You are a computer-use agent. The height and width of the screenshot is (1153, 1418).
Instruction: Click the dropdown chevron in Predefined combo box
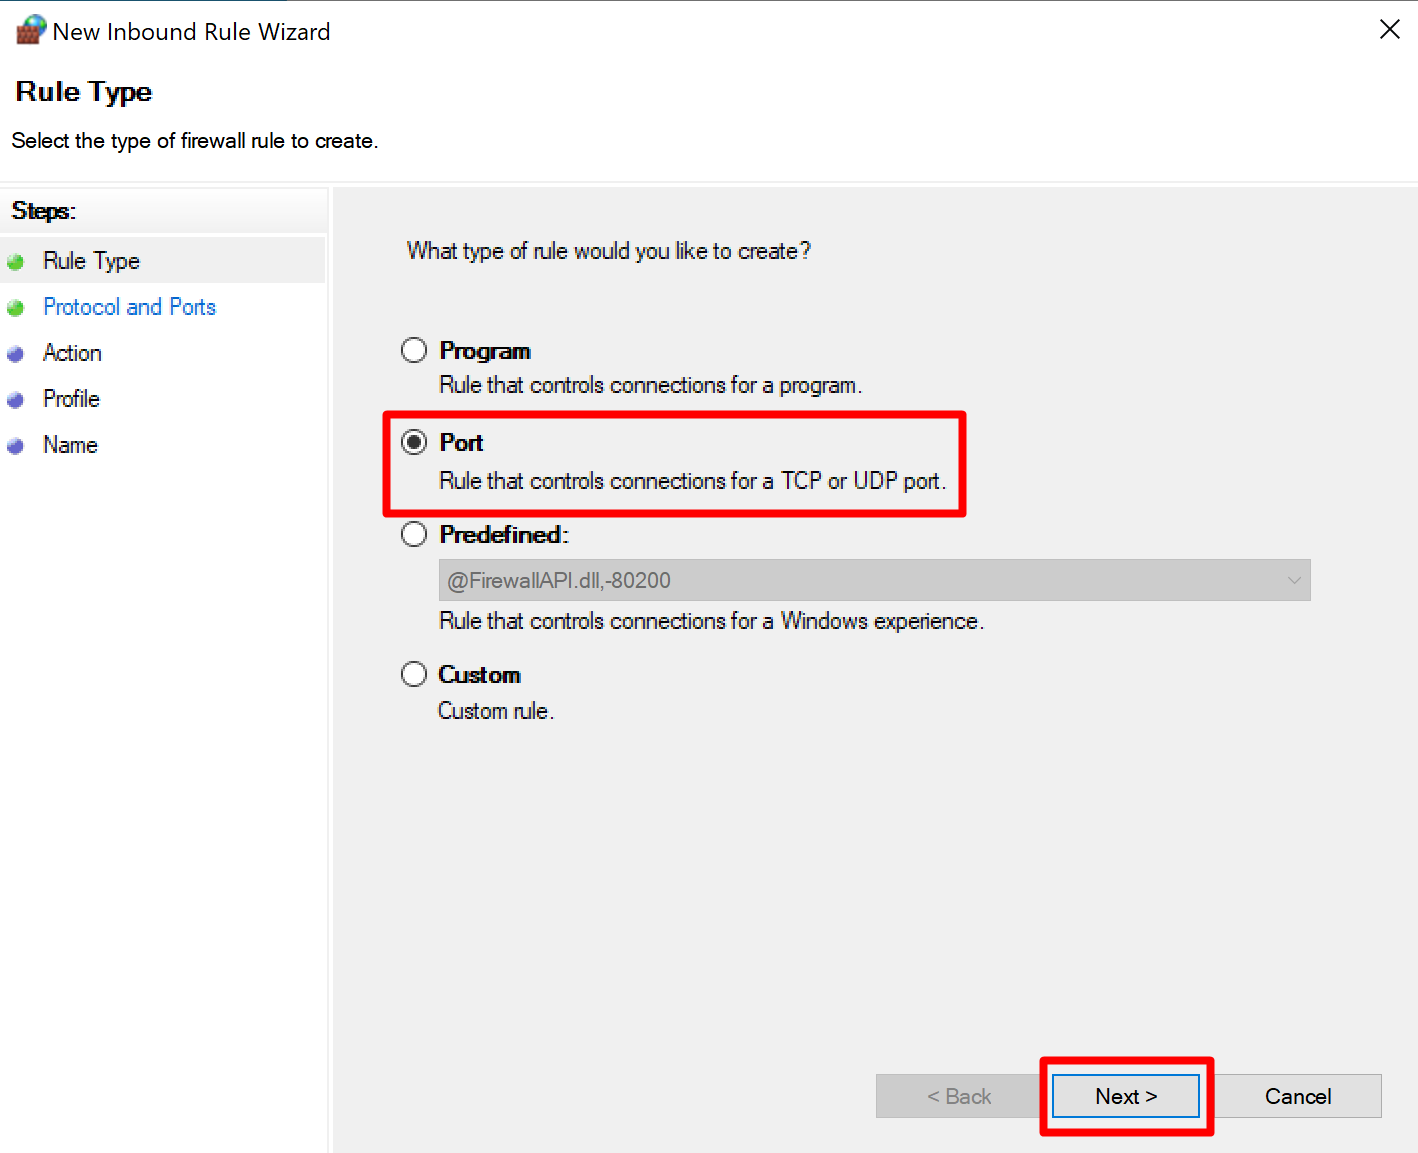pos(1294,581)
